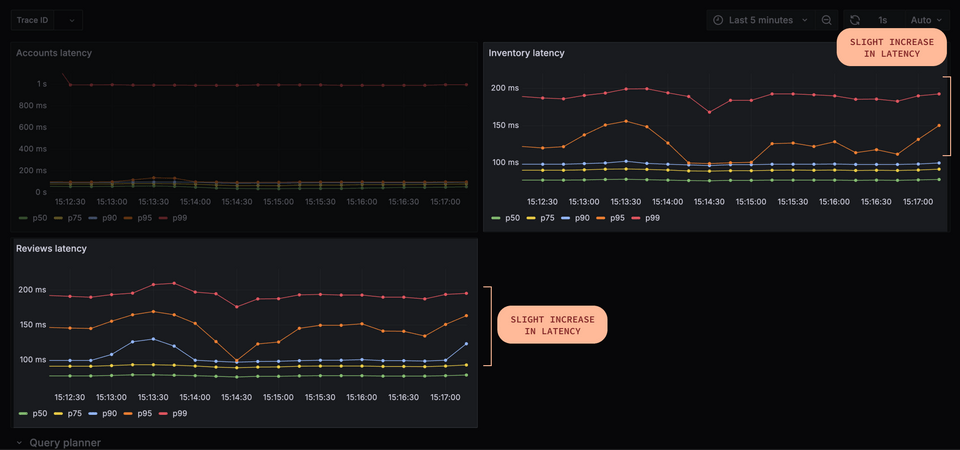Click the 200 ms axis label in Inventory latency
This screenshot has width=960, height=450.
pos(504,88)
